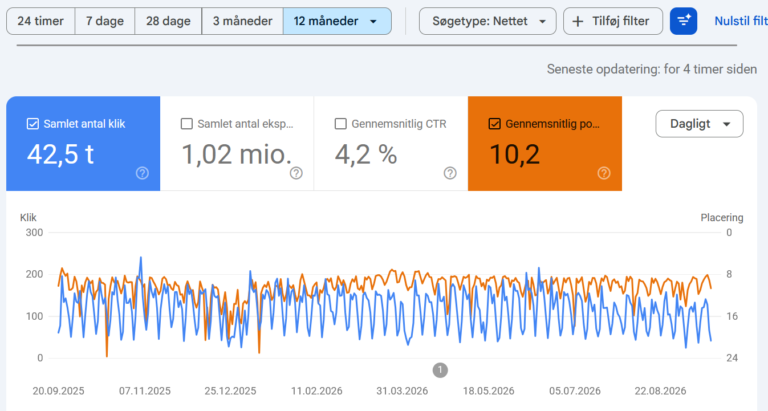This screenshot has width=768, height=411.
Task: Click the Placering axis title
Action: point(721,218)
